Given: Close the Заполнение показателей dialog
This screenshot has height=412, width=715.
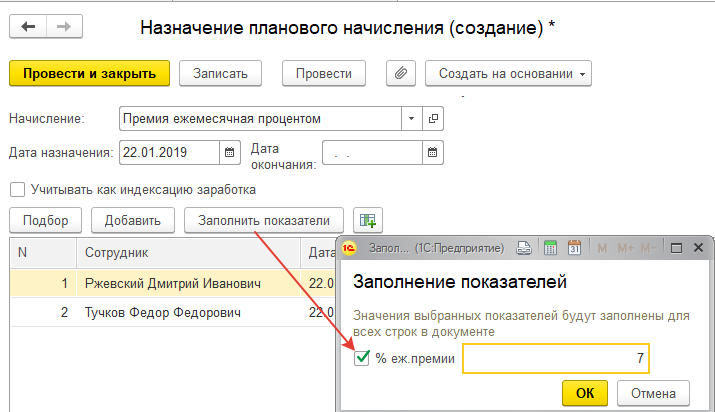Looking at the screenshot, I should click(698, 247).
